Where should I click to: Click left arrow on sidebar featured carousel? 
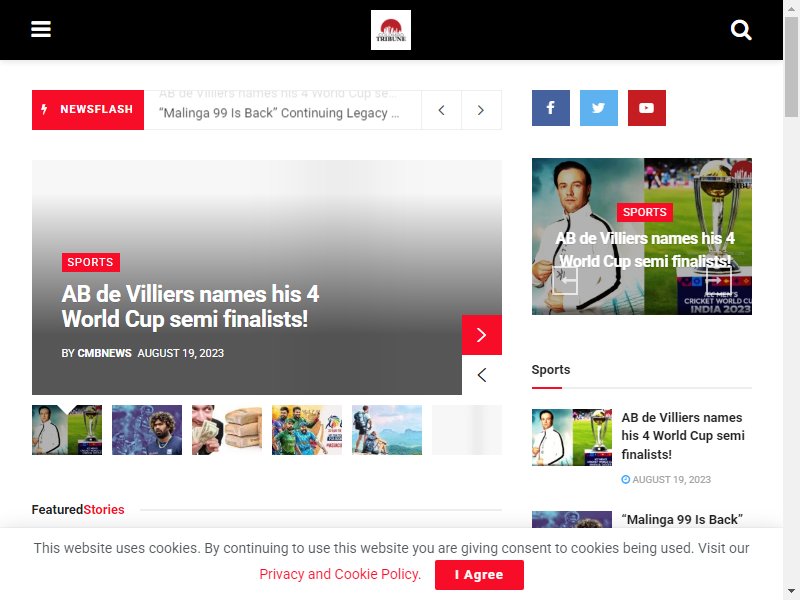[565, 280]
